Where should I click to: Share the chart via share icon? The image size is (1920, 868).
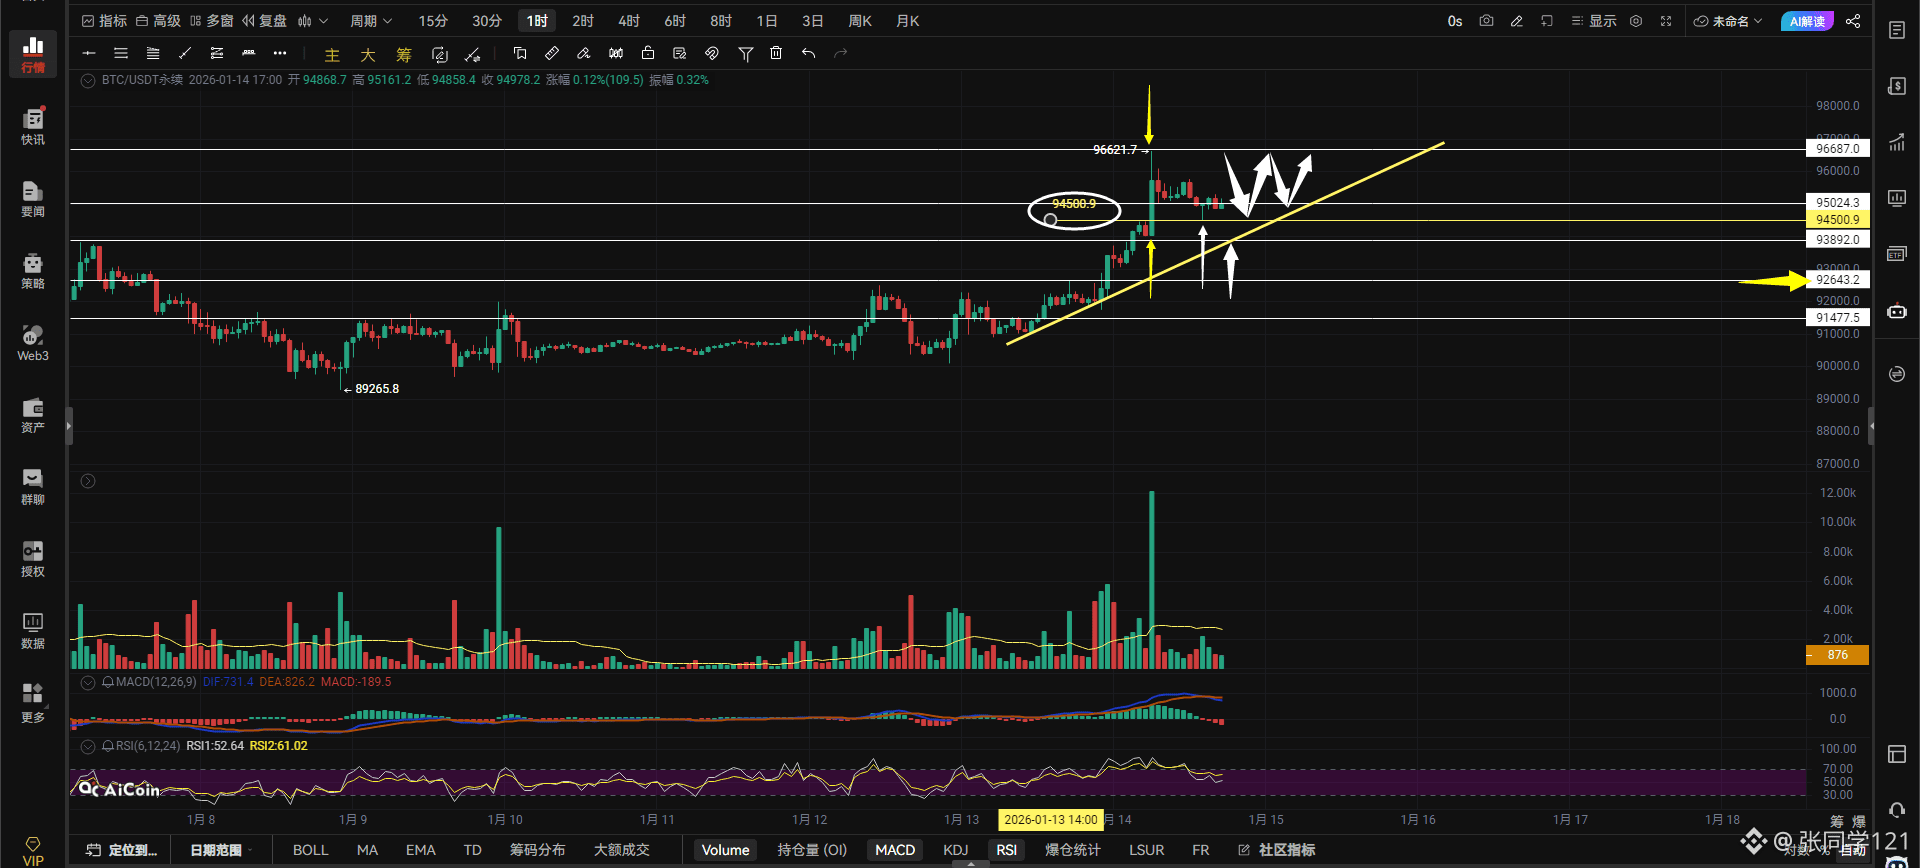[1853, 21]
